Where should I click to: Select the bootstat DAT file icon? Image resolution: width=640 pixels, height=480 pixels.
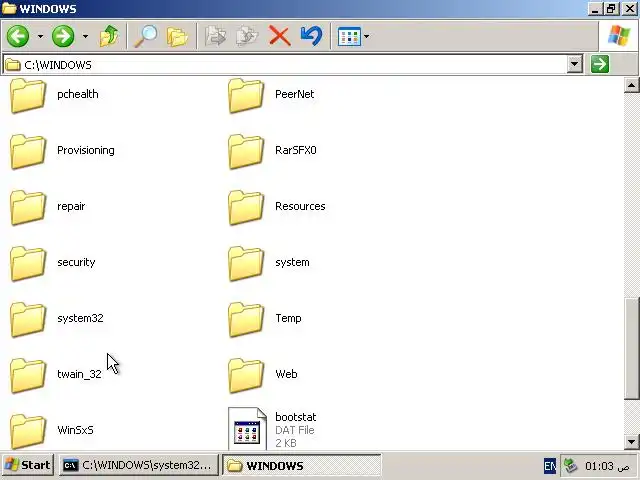click(x=247, y=429)
